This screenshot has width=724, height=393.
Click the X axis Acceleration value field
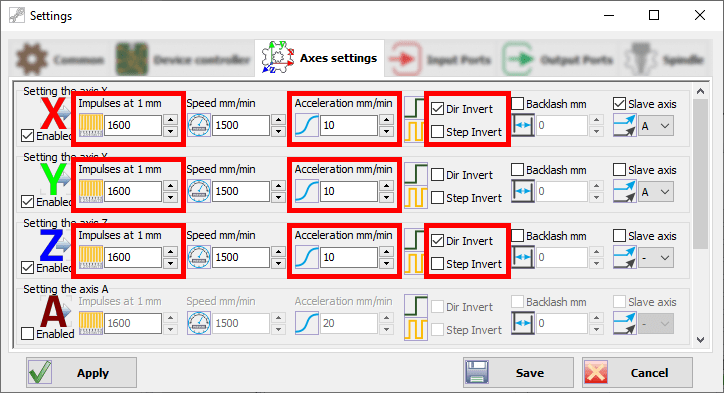(x=349, y=125)
